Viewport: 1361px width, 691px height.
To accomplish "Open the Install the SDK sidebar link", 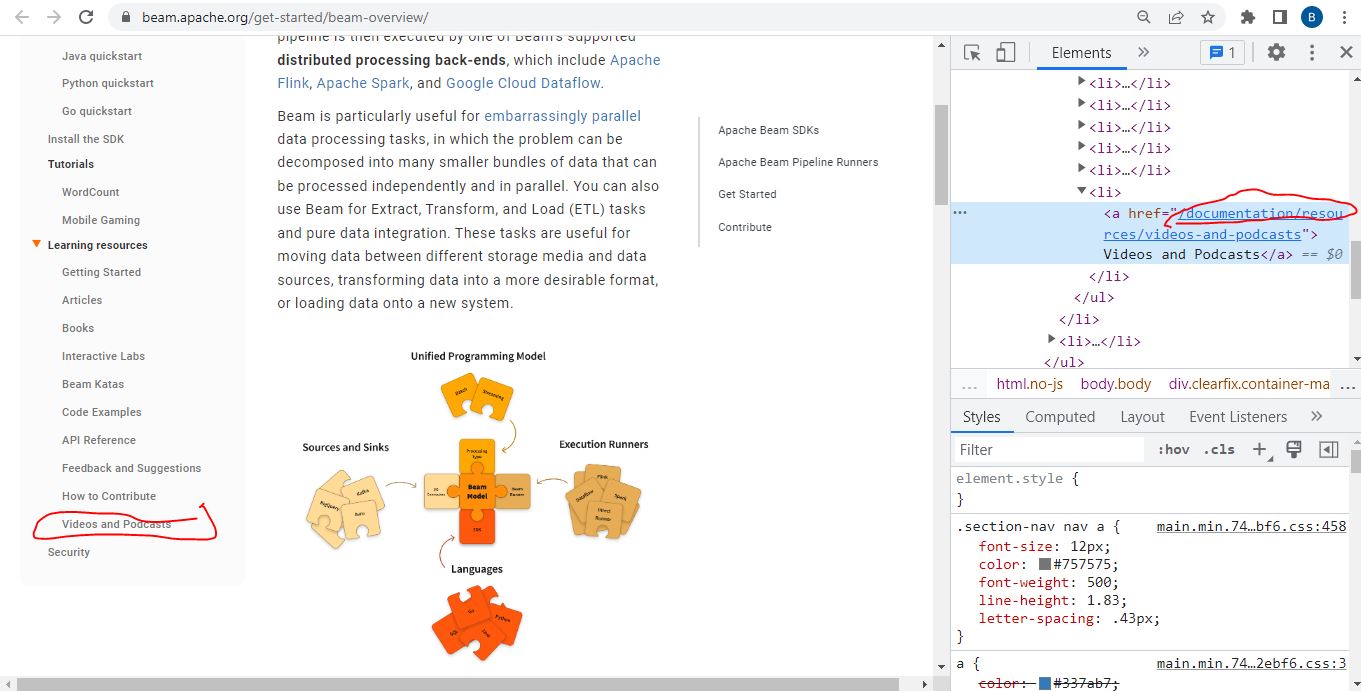I will [86, 139].
